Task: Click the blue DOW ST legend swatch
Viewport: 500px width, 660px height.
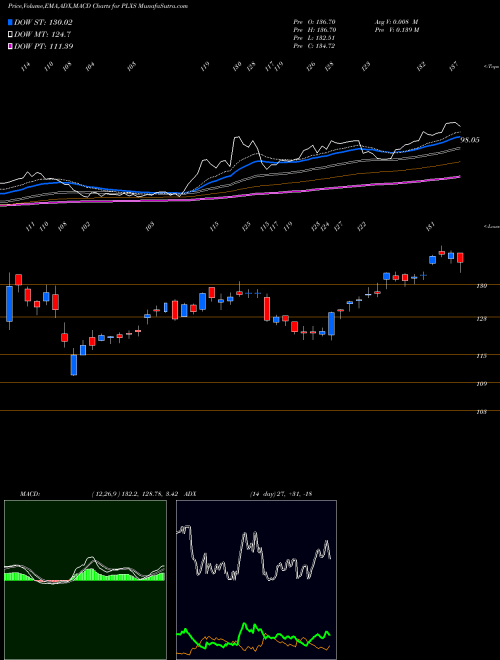Action: pos(10,22)
